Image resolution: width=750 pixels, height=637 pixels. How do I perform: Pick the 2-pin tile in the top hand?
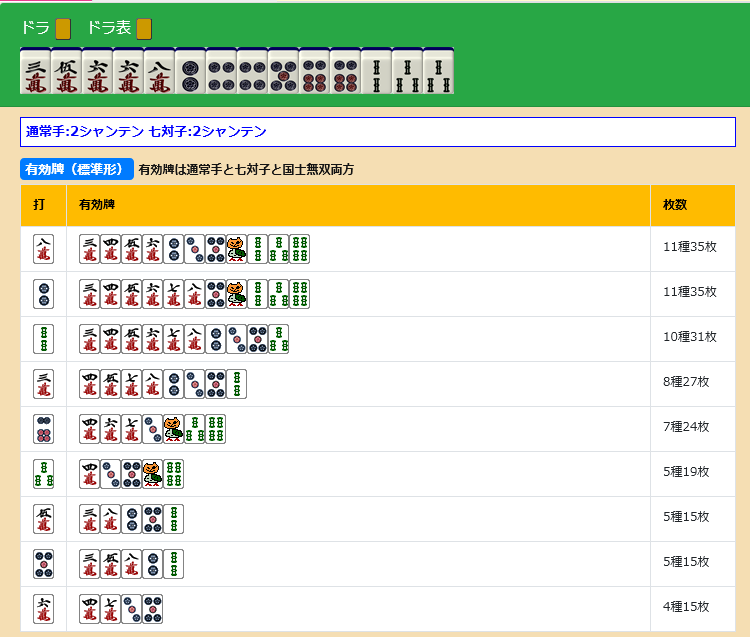point(190,72)
